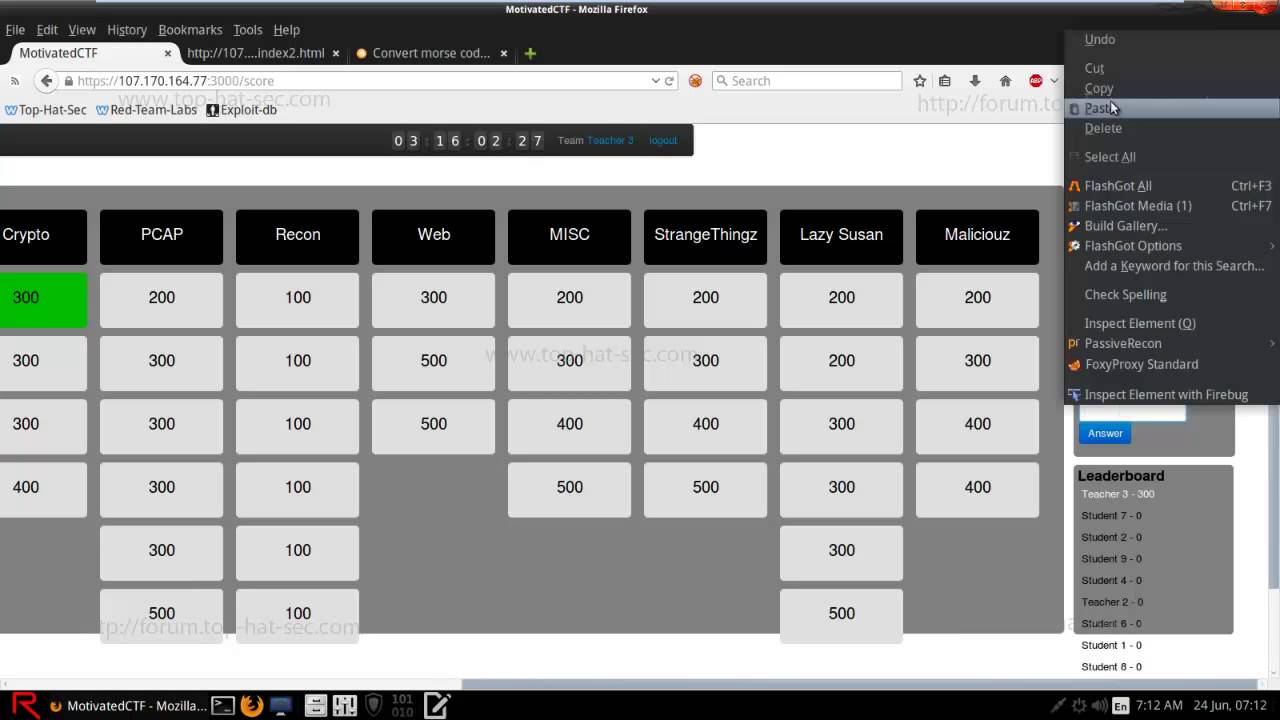This screenshot has height=720, width=1280.
Task: Choose Select All in the context menu
Action: tap(1172, 157)
